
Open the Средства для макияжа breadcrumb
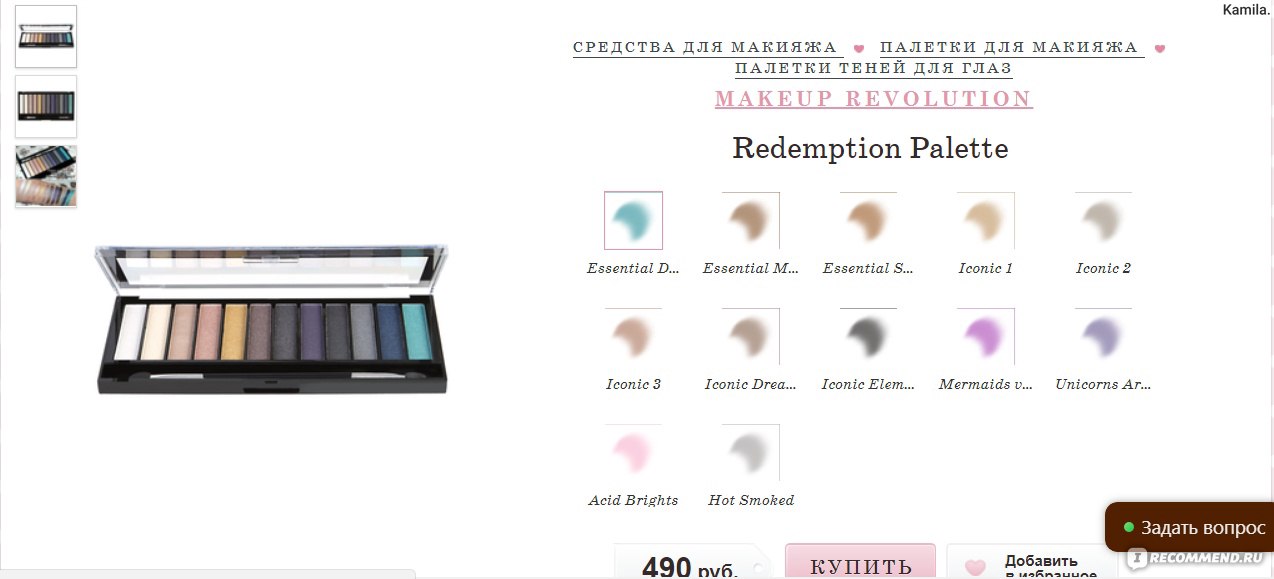(705, 47)
